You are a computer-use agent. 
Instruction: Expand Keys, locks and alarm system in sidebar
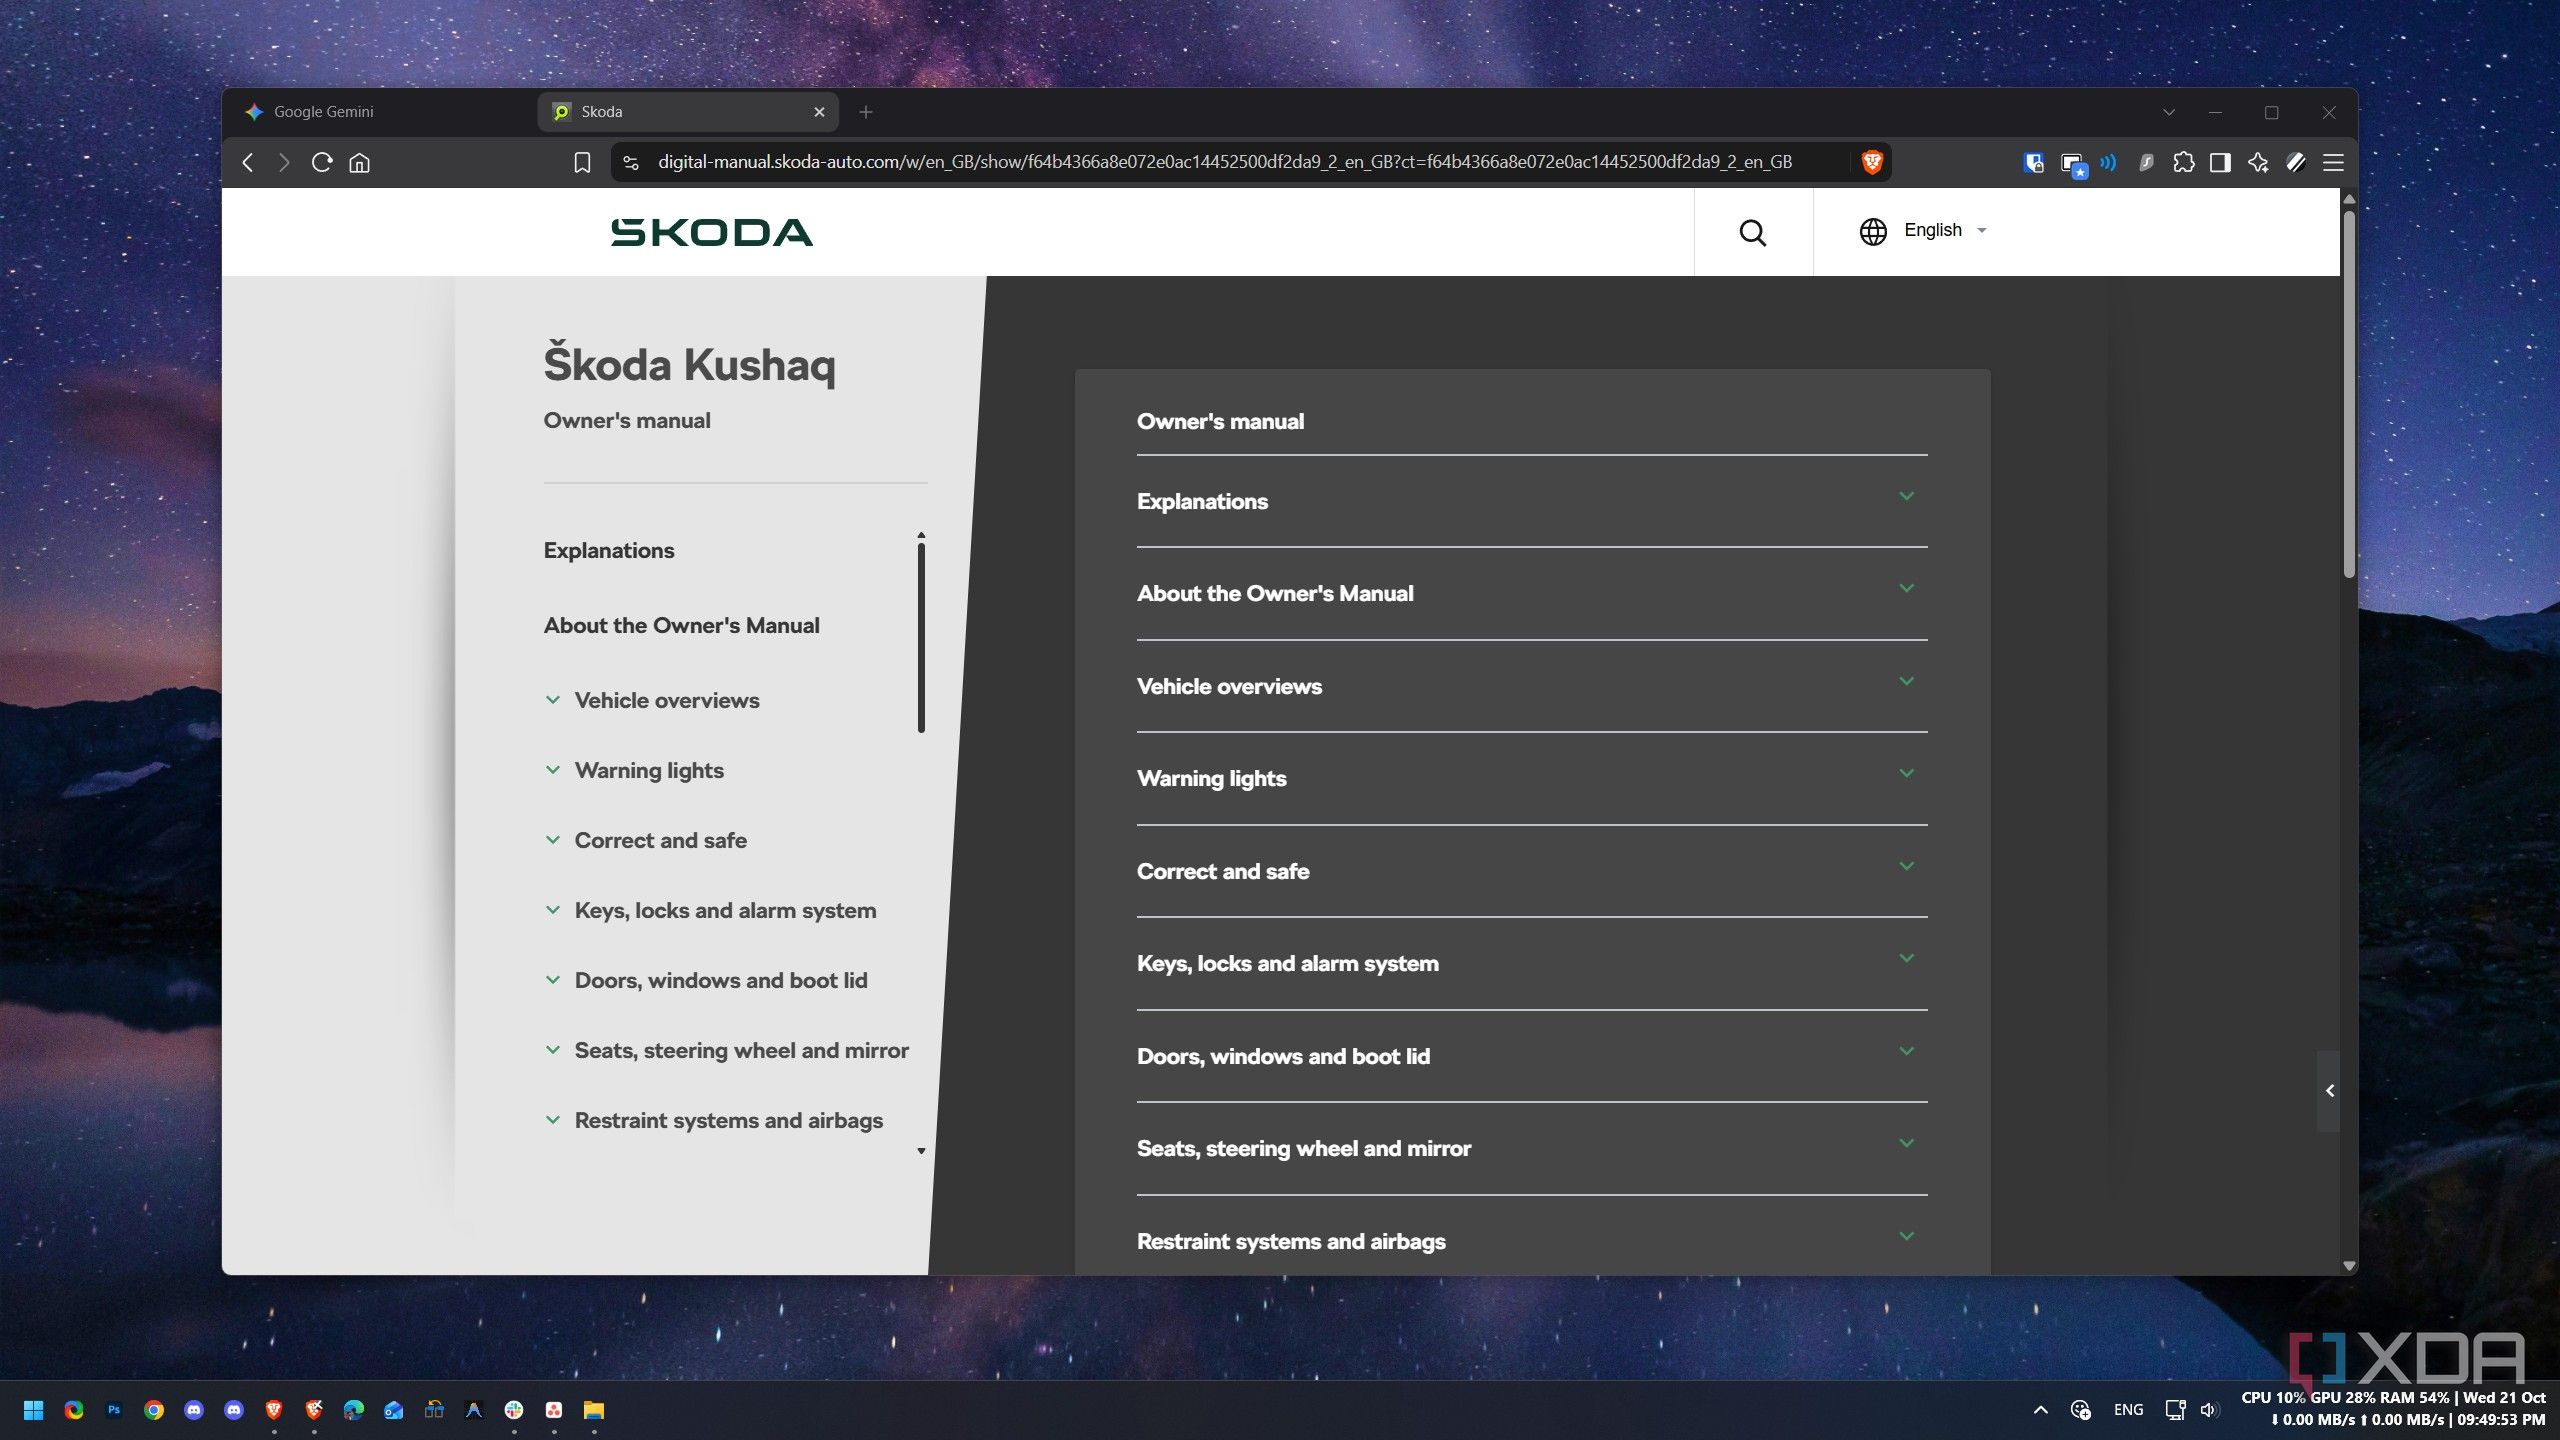tap(553, 910)
